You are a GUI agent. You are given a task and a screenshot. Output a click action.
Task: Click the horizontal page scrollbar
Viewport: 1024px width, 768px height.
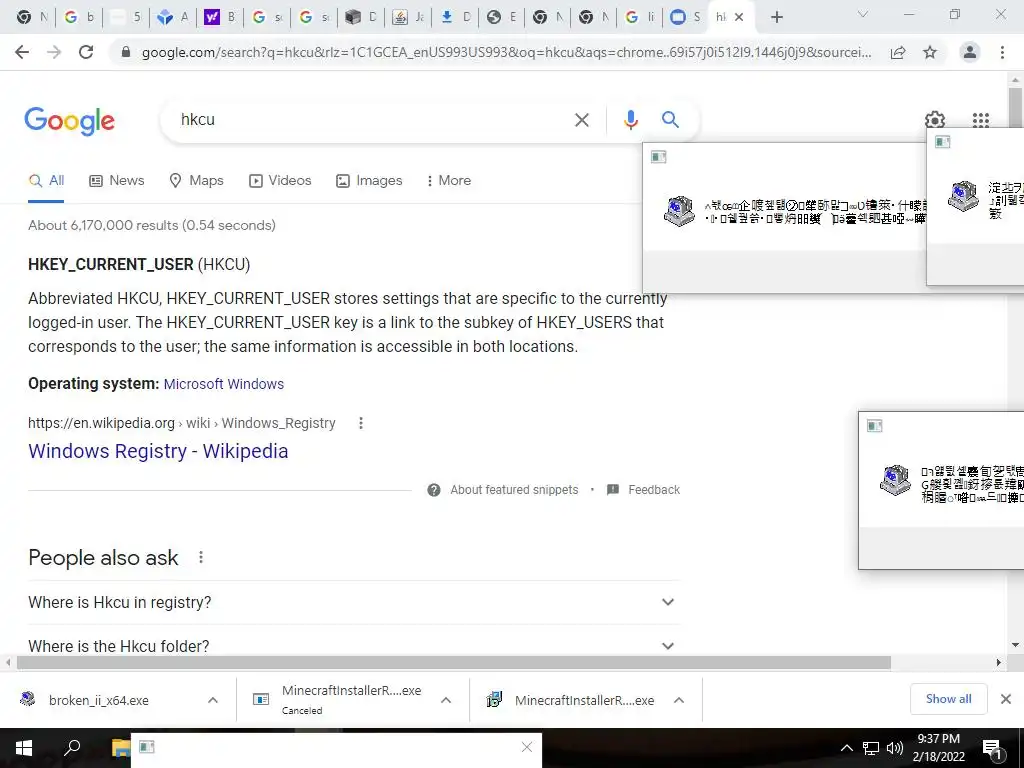pos(454,662)
